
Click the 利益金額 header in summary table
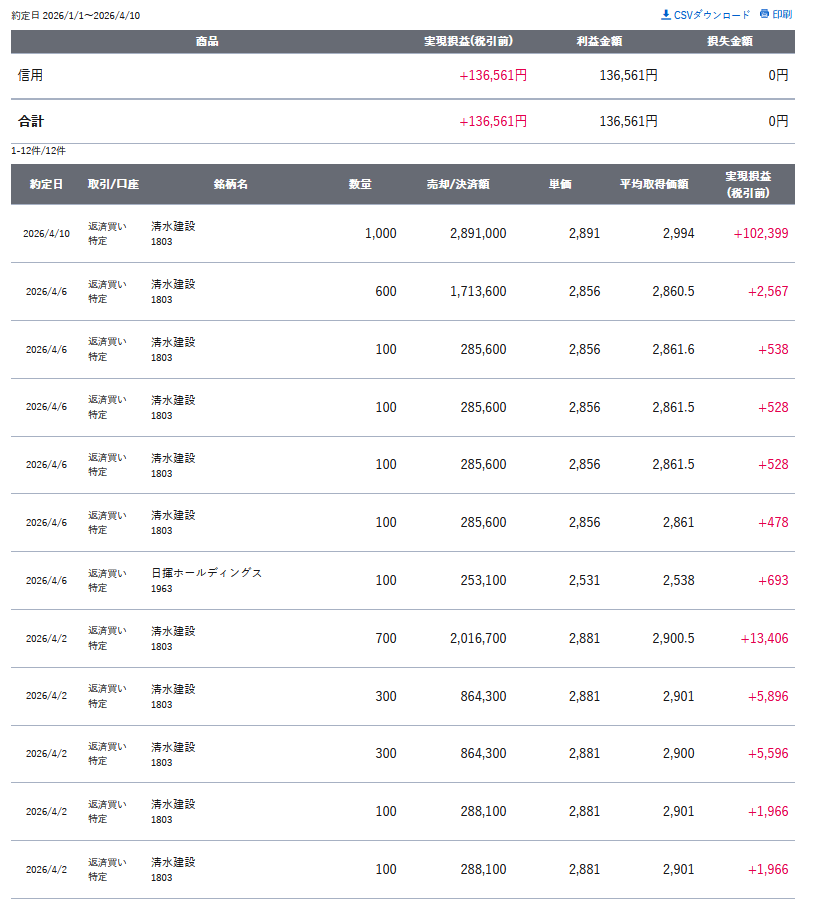coord(600,42)
